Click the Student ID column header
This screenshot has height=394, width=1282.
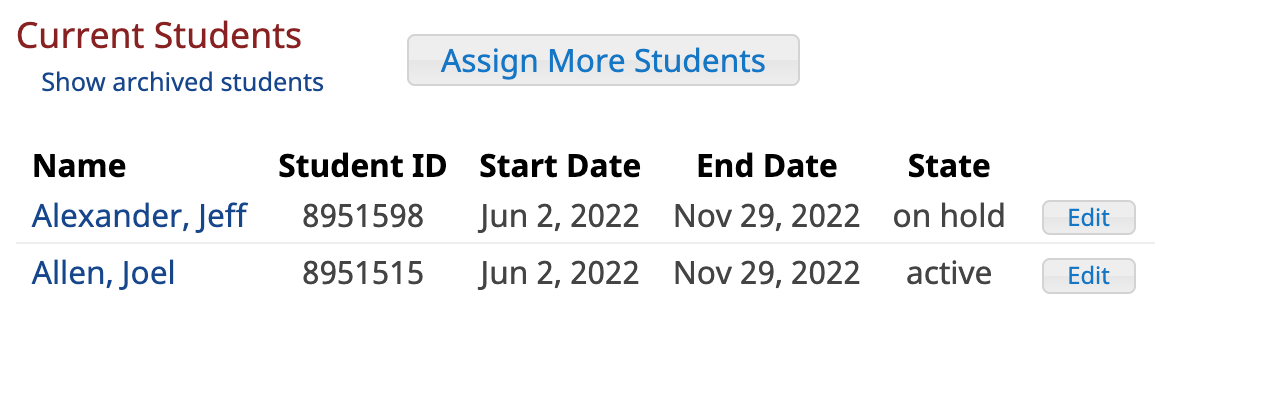coord(363,165)
